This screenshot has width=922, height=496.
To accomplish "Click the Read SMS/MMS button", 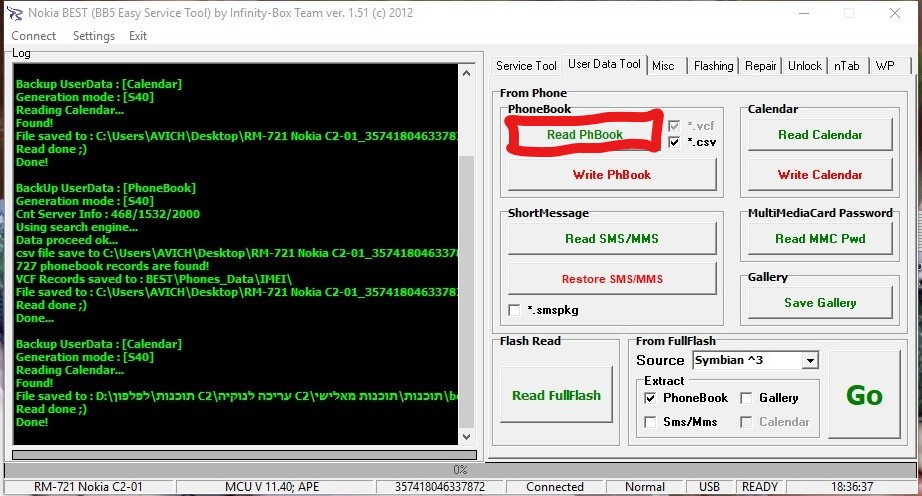I will [x=612, y=239].
